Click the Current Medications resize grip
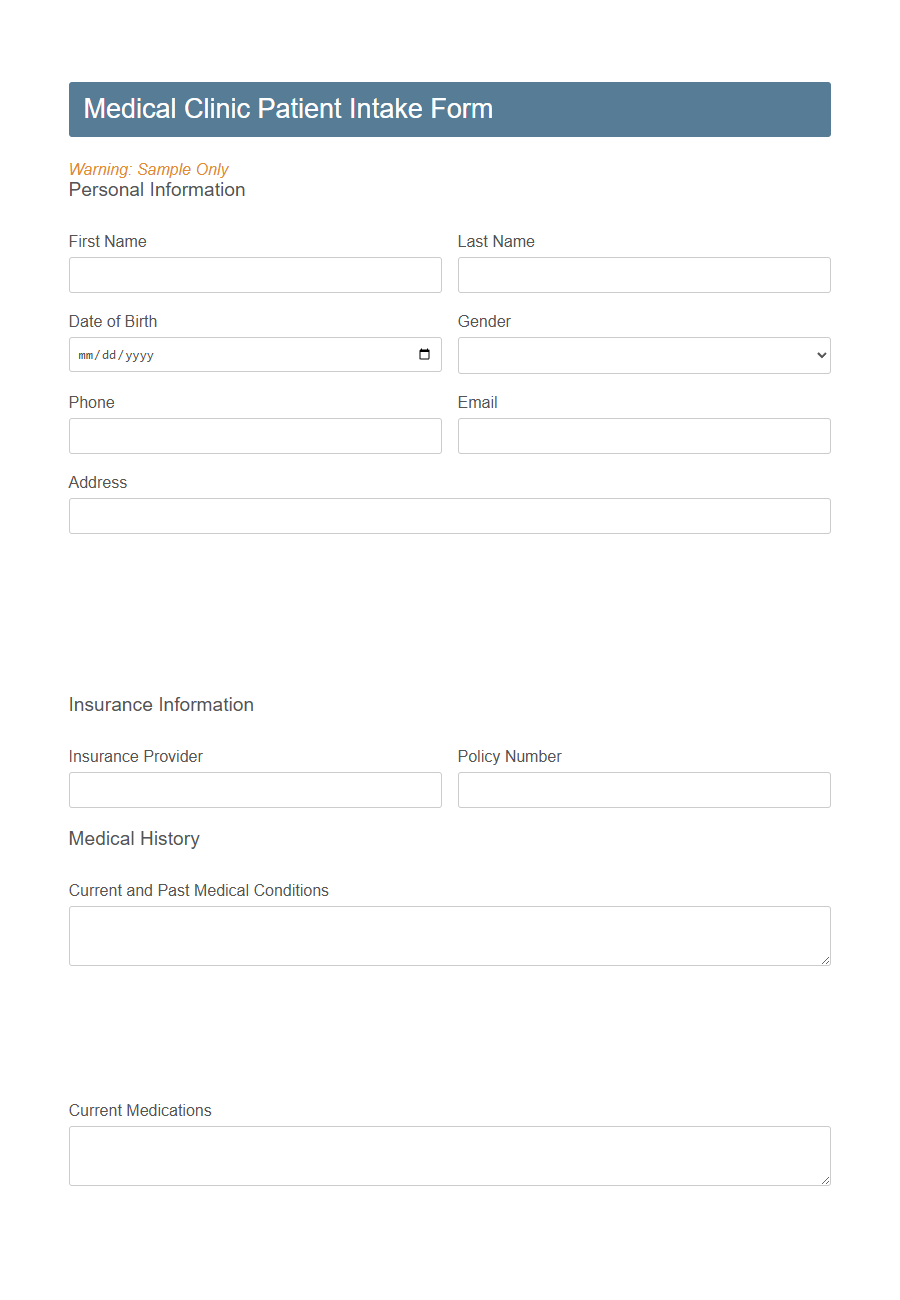 coord(826,1181)
